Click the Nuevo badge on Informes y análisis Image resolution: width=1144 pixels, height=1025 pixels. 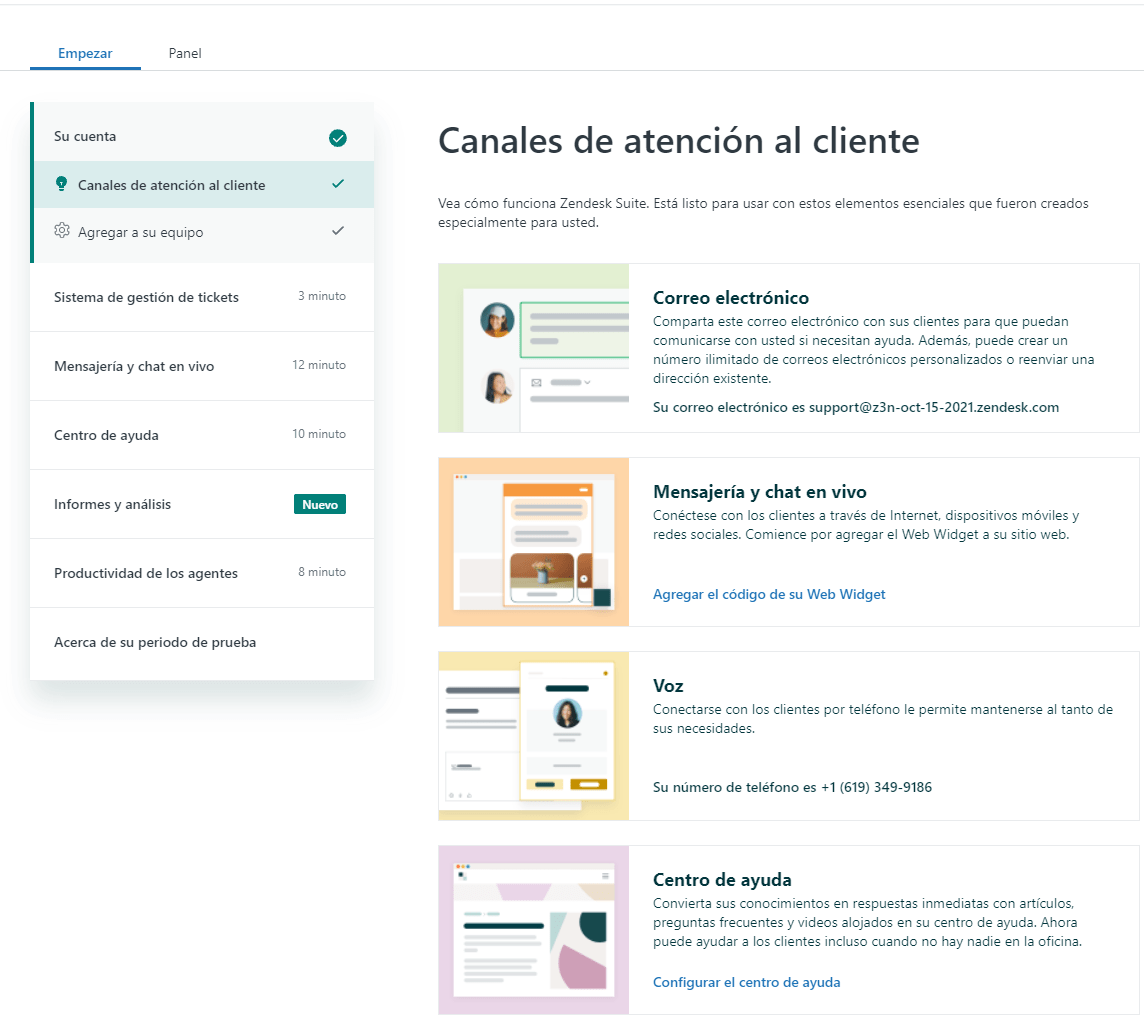point(319,504)
